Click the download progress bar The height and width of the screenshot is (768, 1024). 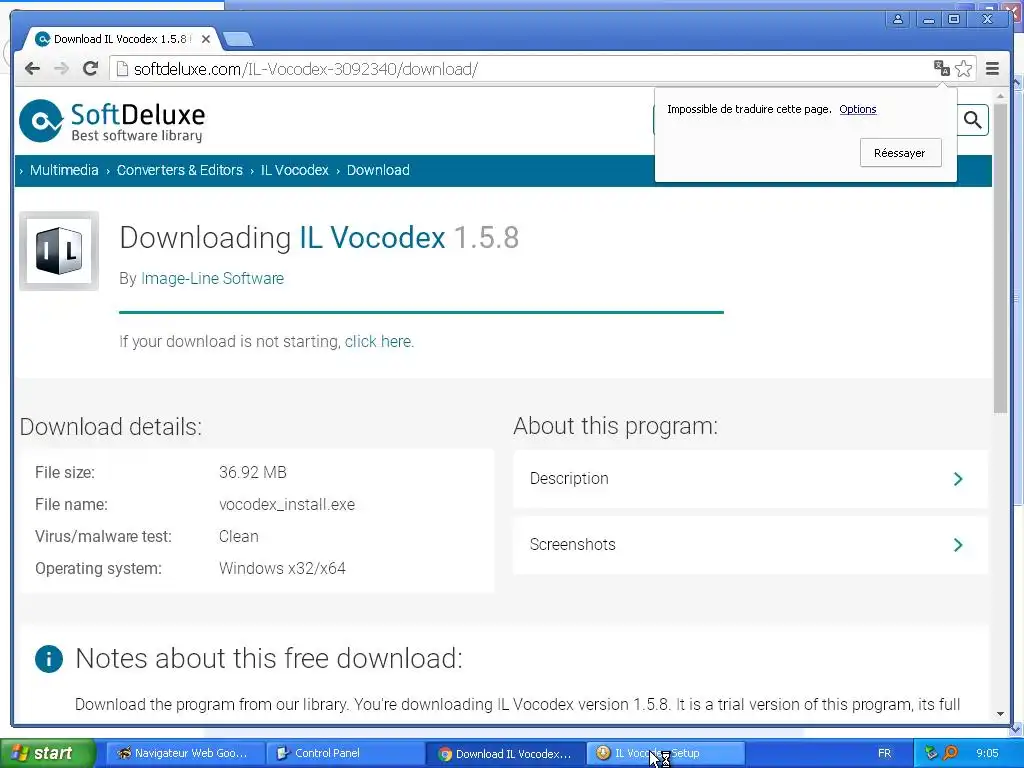point(421,312)
